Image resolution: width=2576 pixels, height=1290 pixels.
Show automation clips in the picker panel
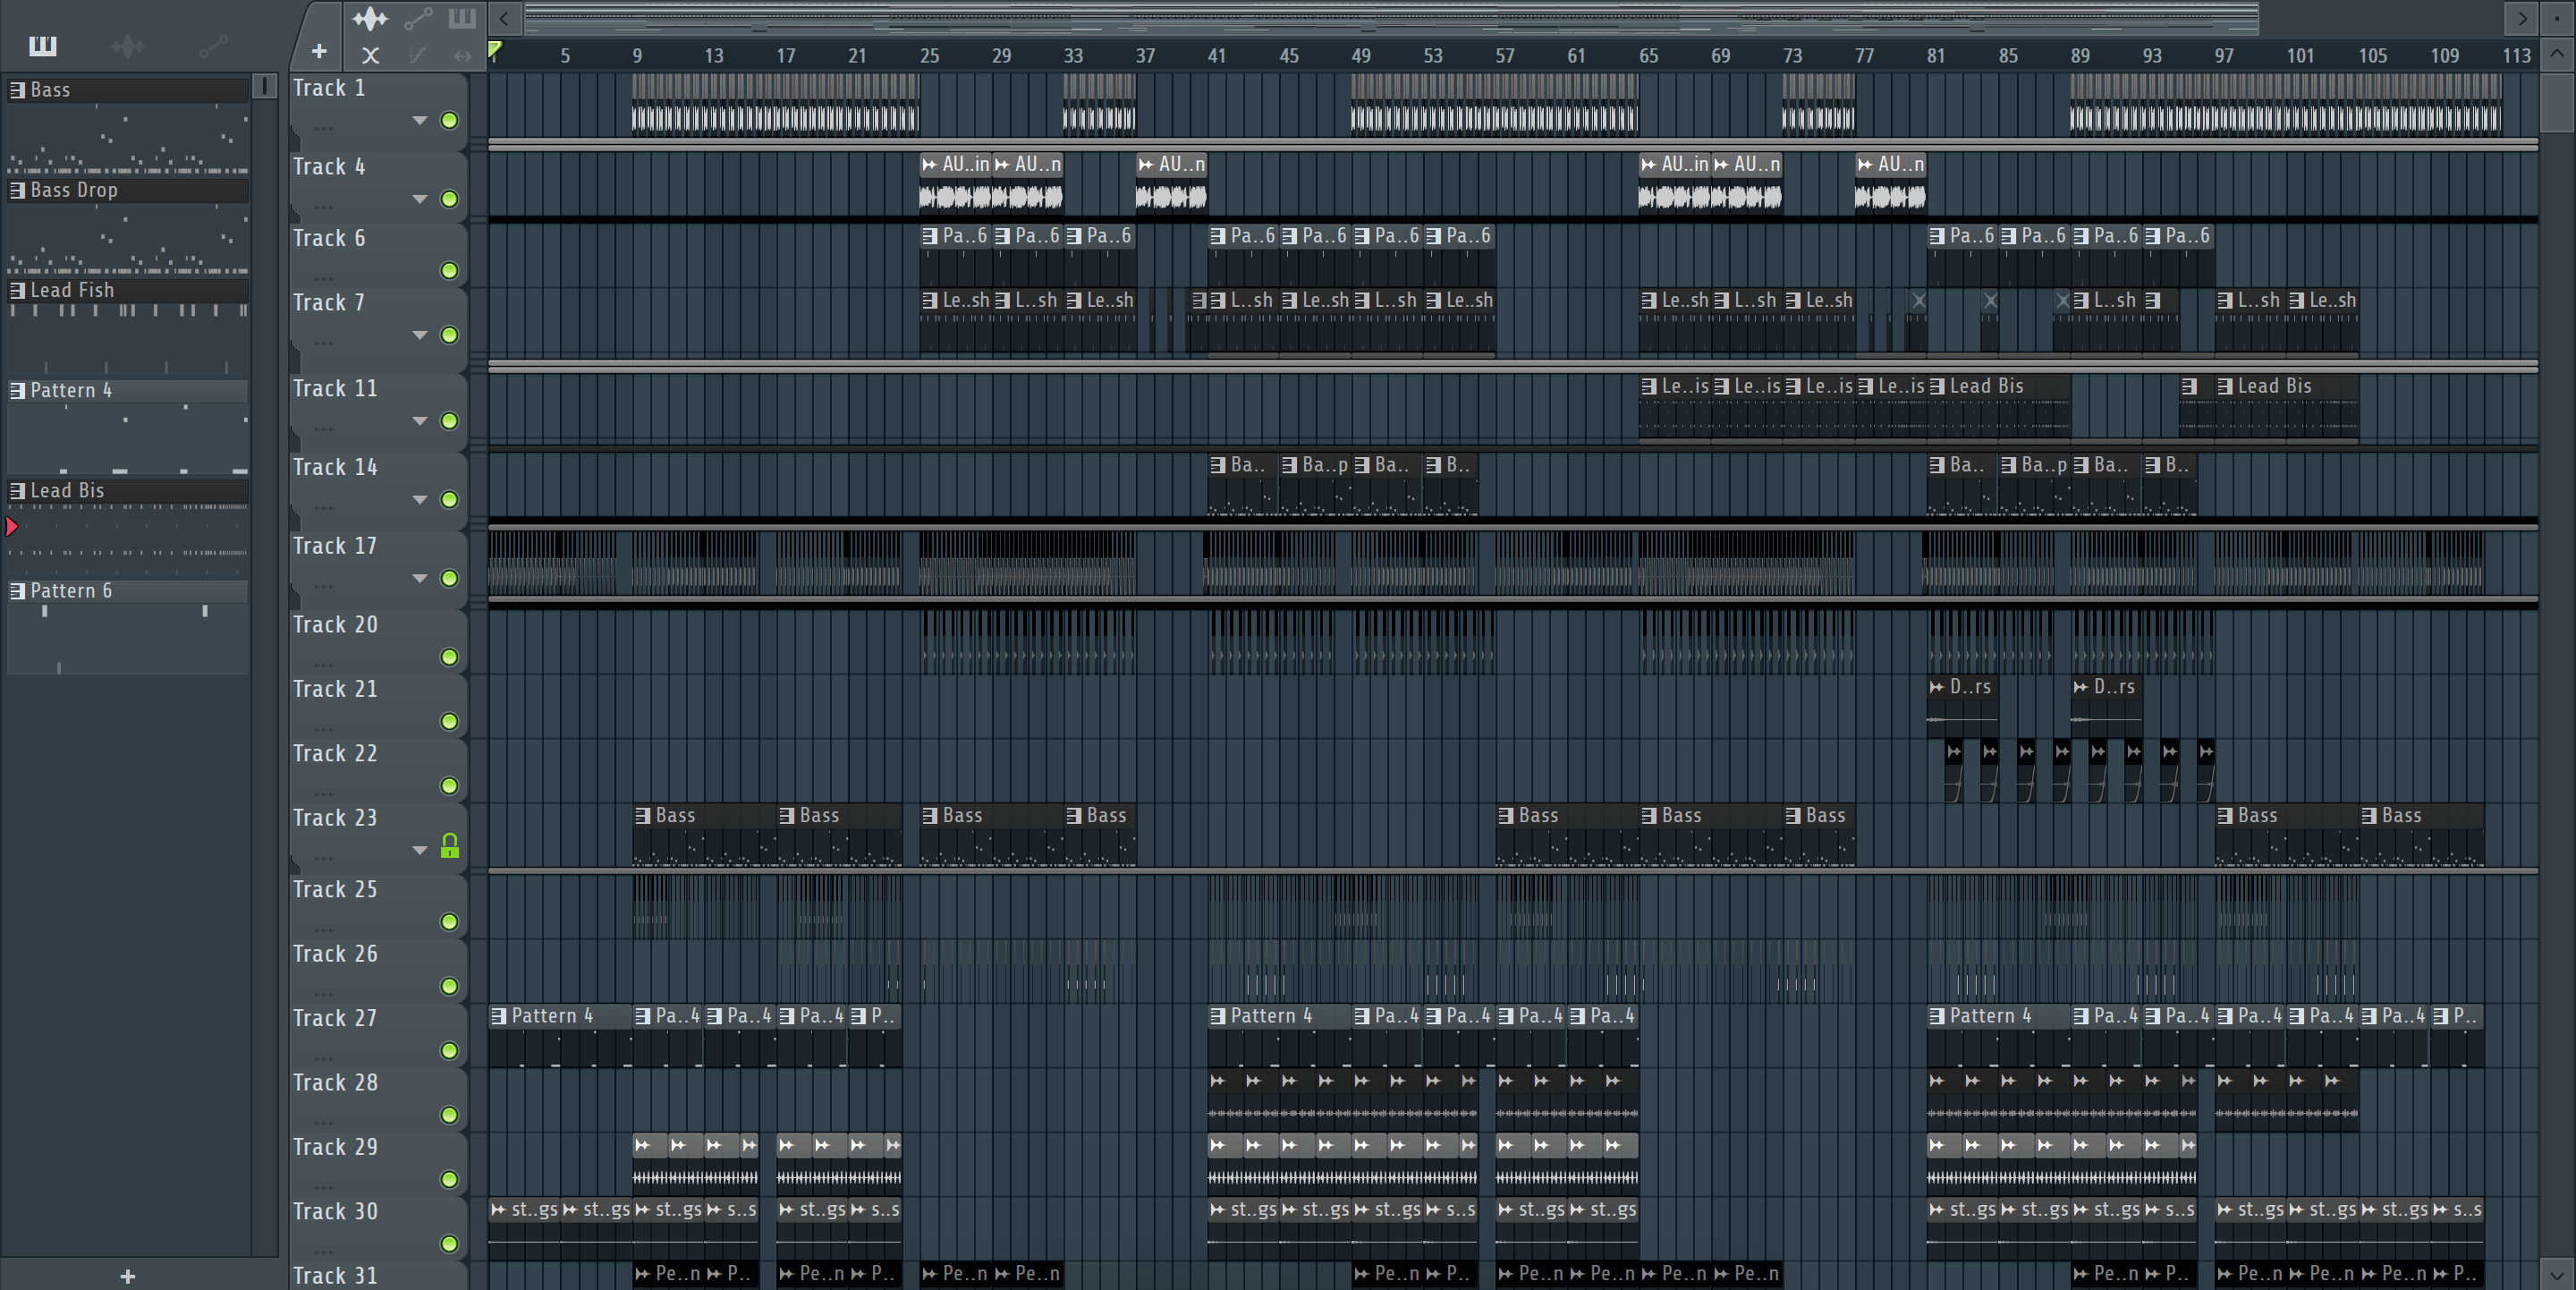pos(213,46)
